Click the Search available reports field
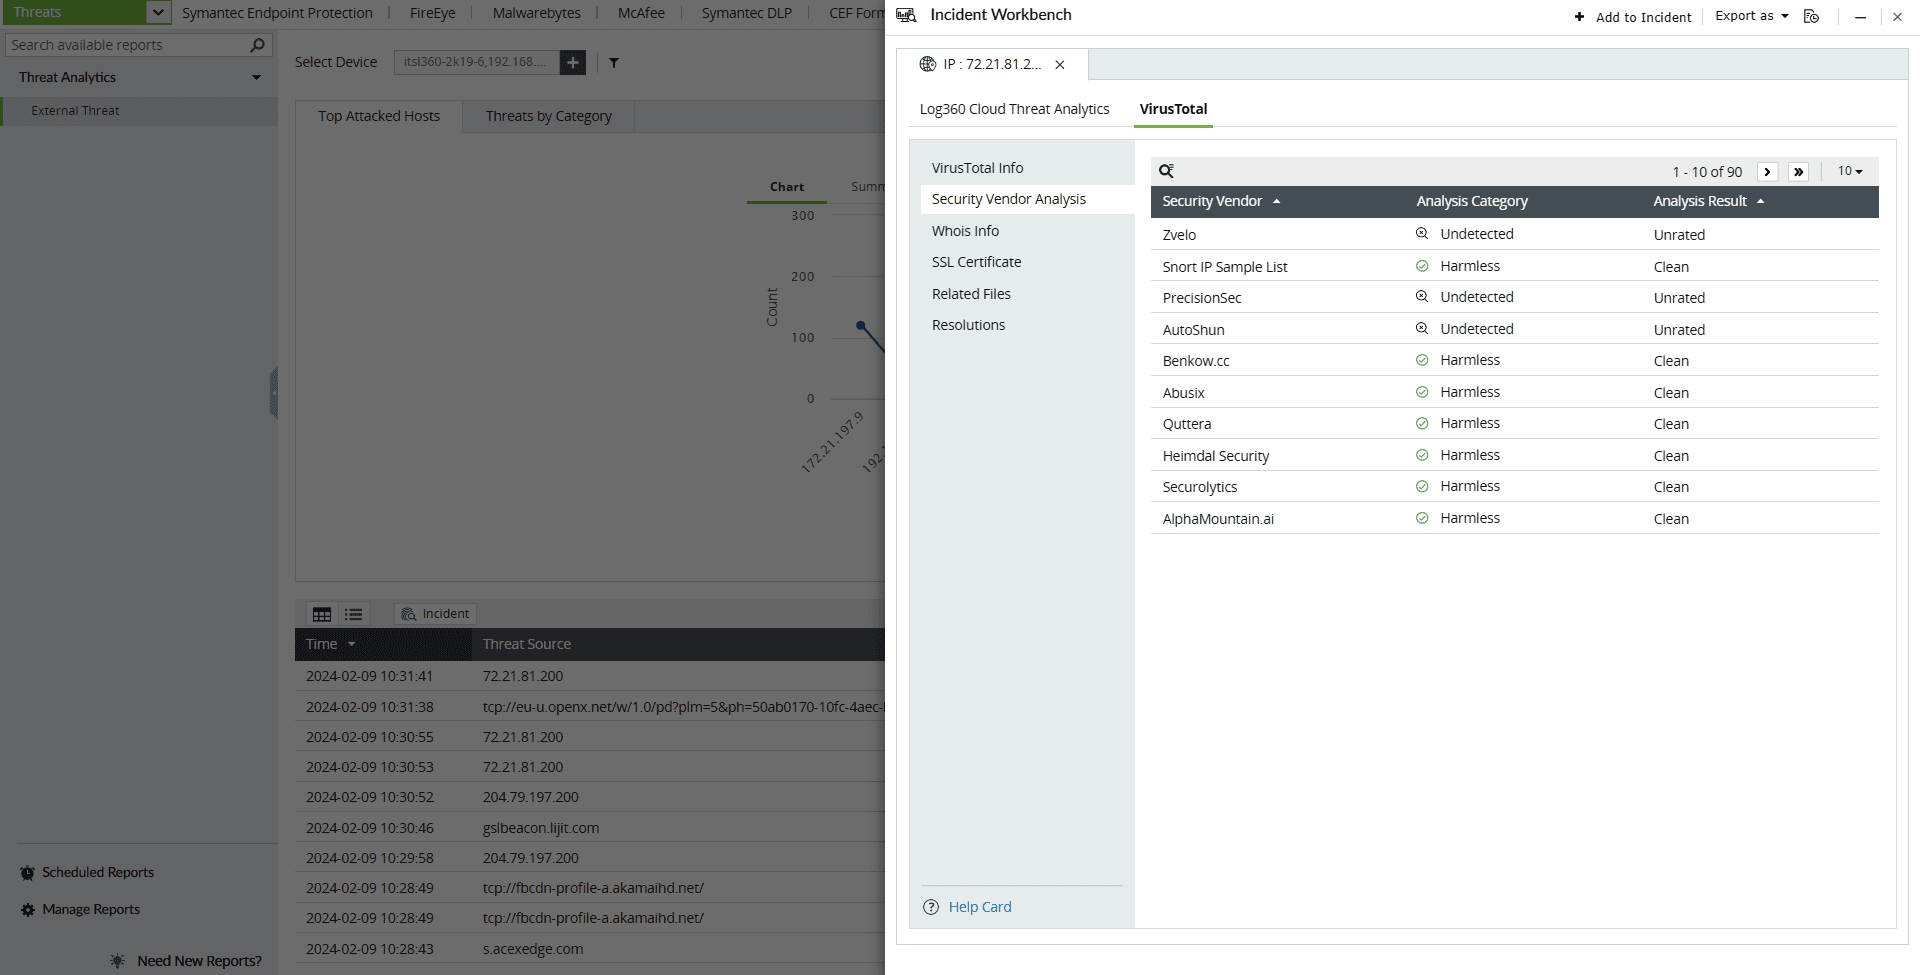 click(128, 45)
